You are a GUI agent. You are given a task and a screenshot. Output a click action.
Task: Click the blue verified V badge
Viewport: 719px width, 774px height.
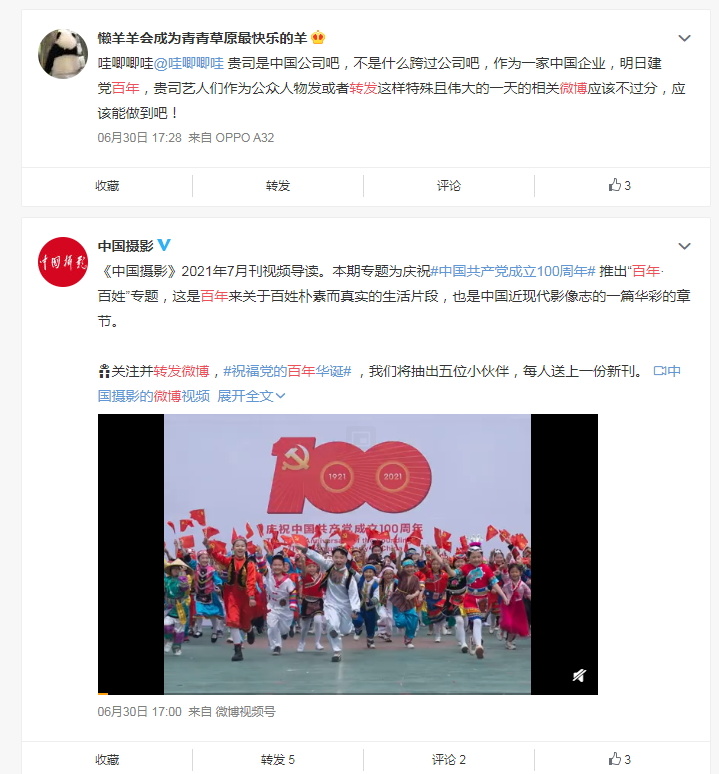tap(164, 245)
